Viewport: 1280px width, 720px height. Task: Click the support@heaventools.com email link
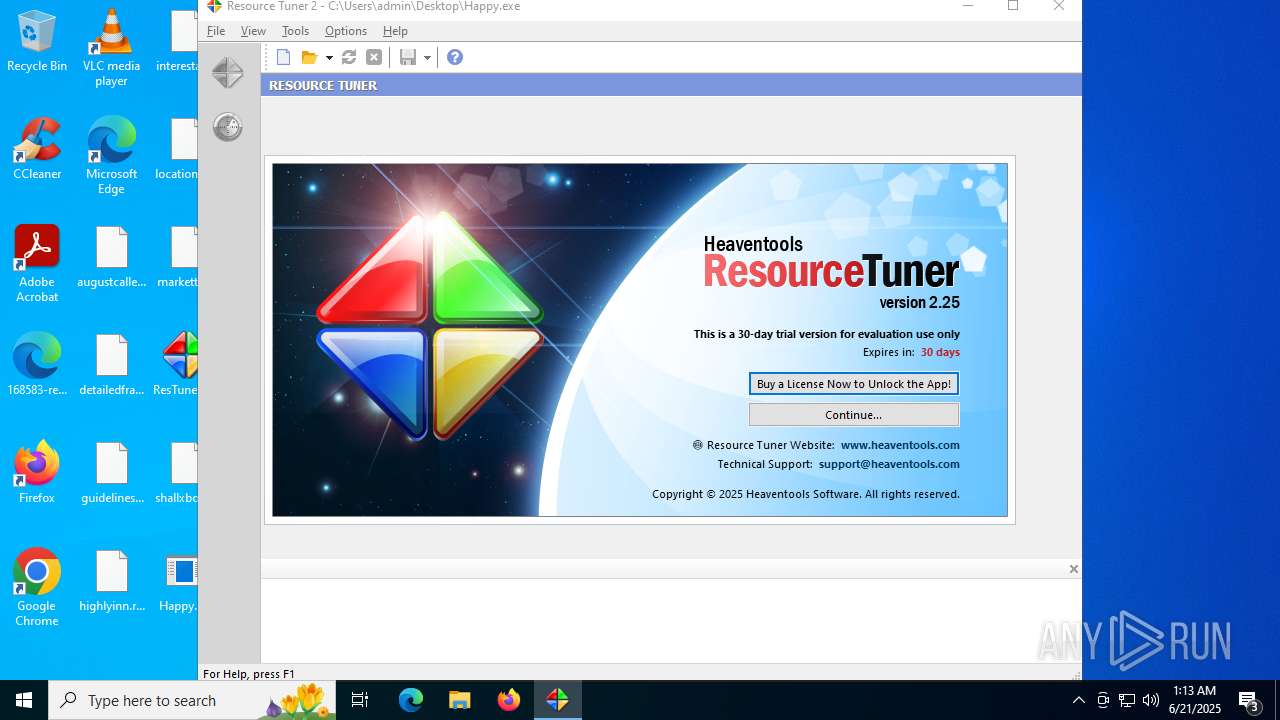tap(889, 464)
